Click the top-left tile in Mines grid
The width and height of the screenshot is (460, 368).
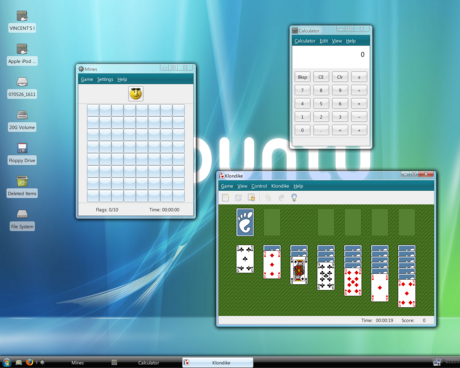(x=93, y=110)
